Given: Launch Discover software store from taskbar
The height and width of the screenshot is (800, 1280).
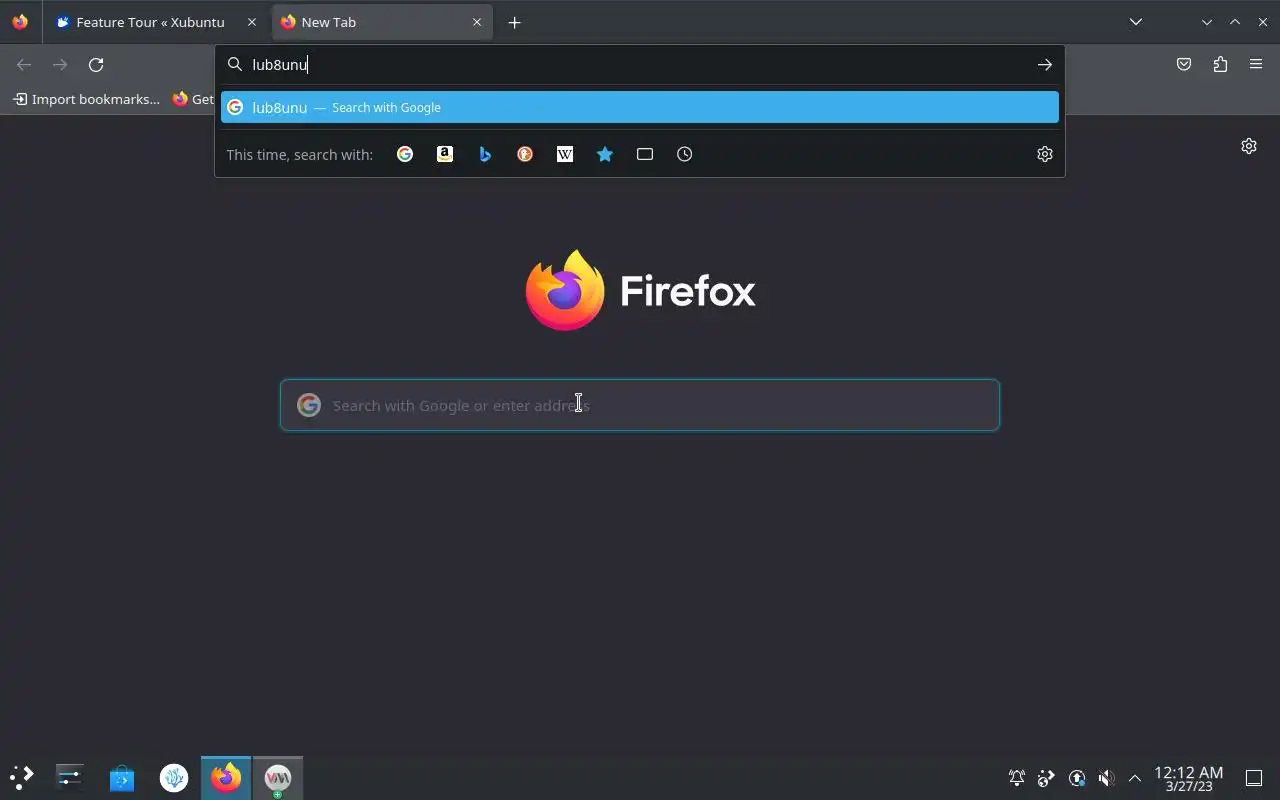Looking at the screenshot, I should tap(122, 777).
